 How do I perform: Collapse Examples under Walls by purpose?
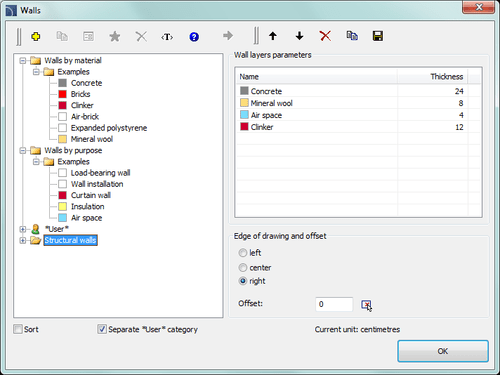point(36,162)
